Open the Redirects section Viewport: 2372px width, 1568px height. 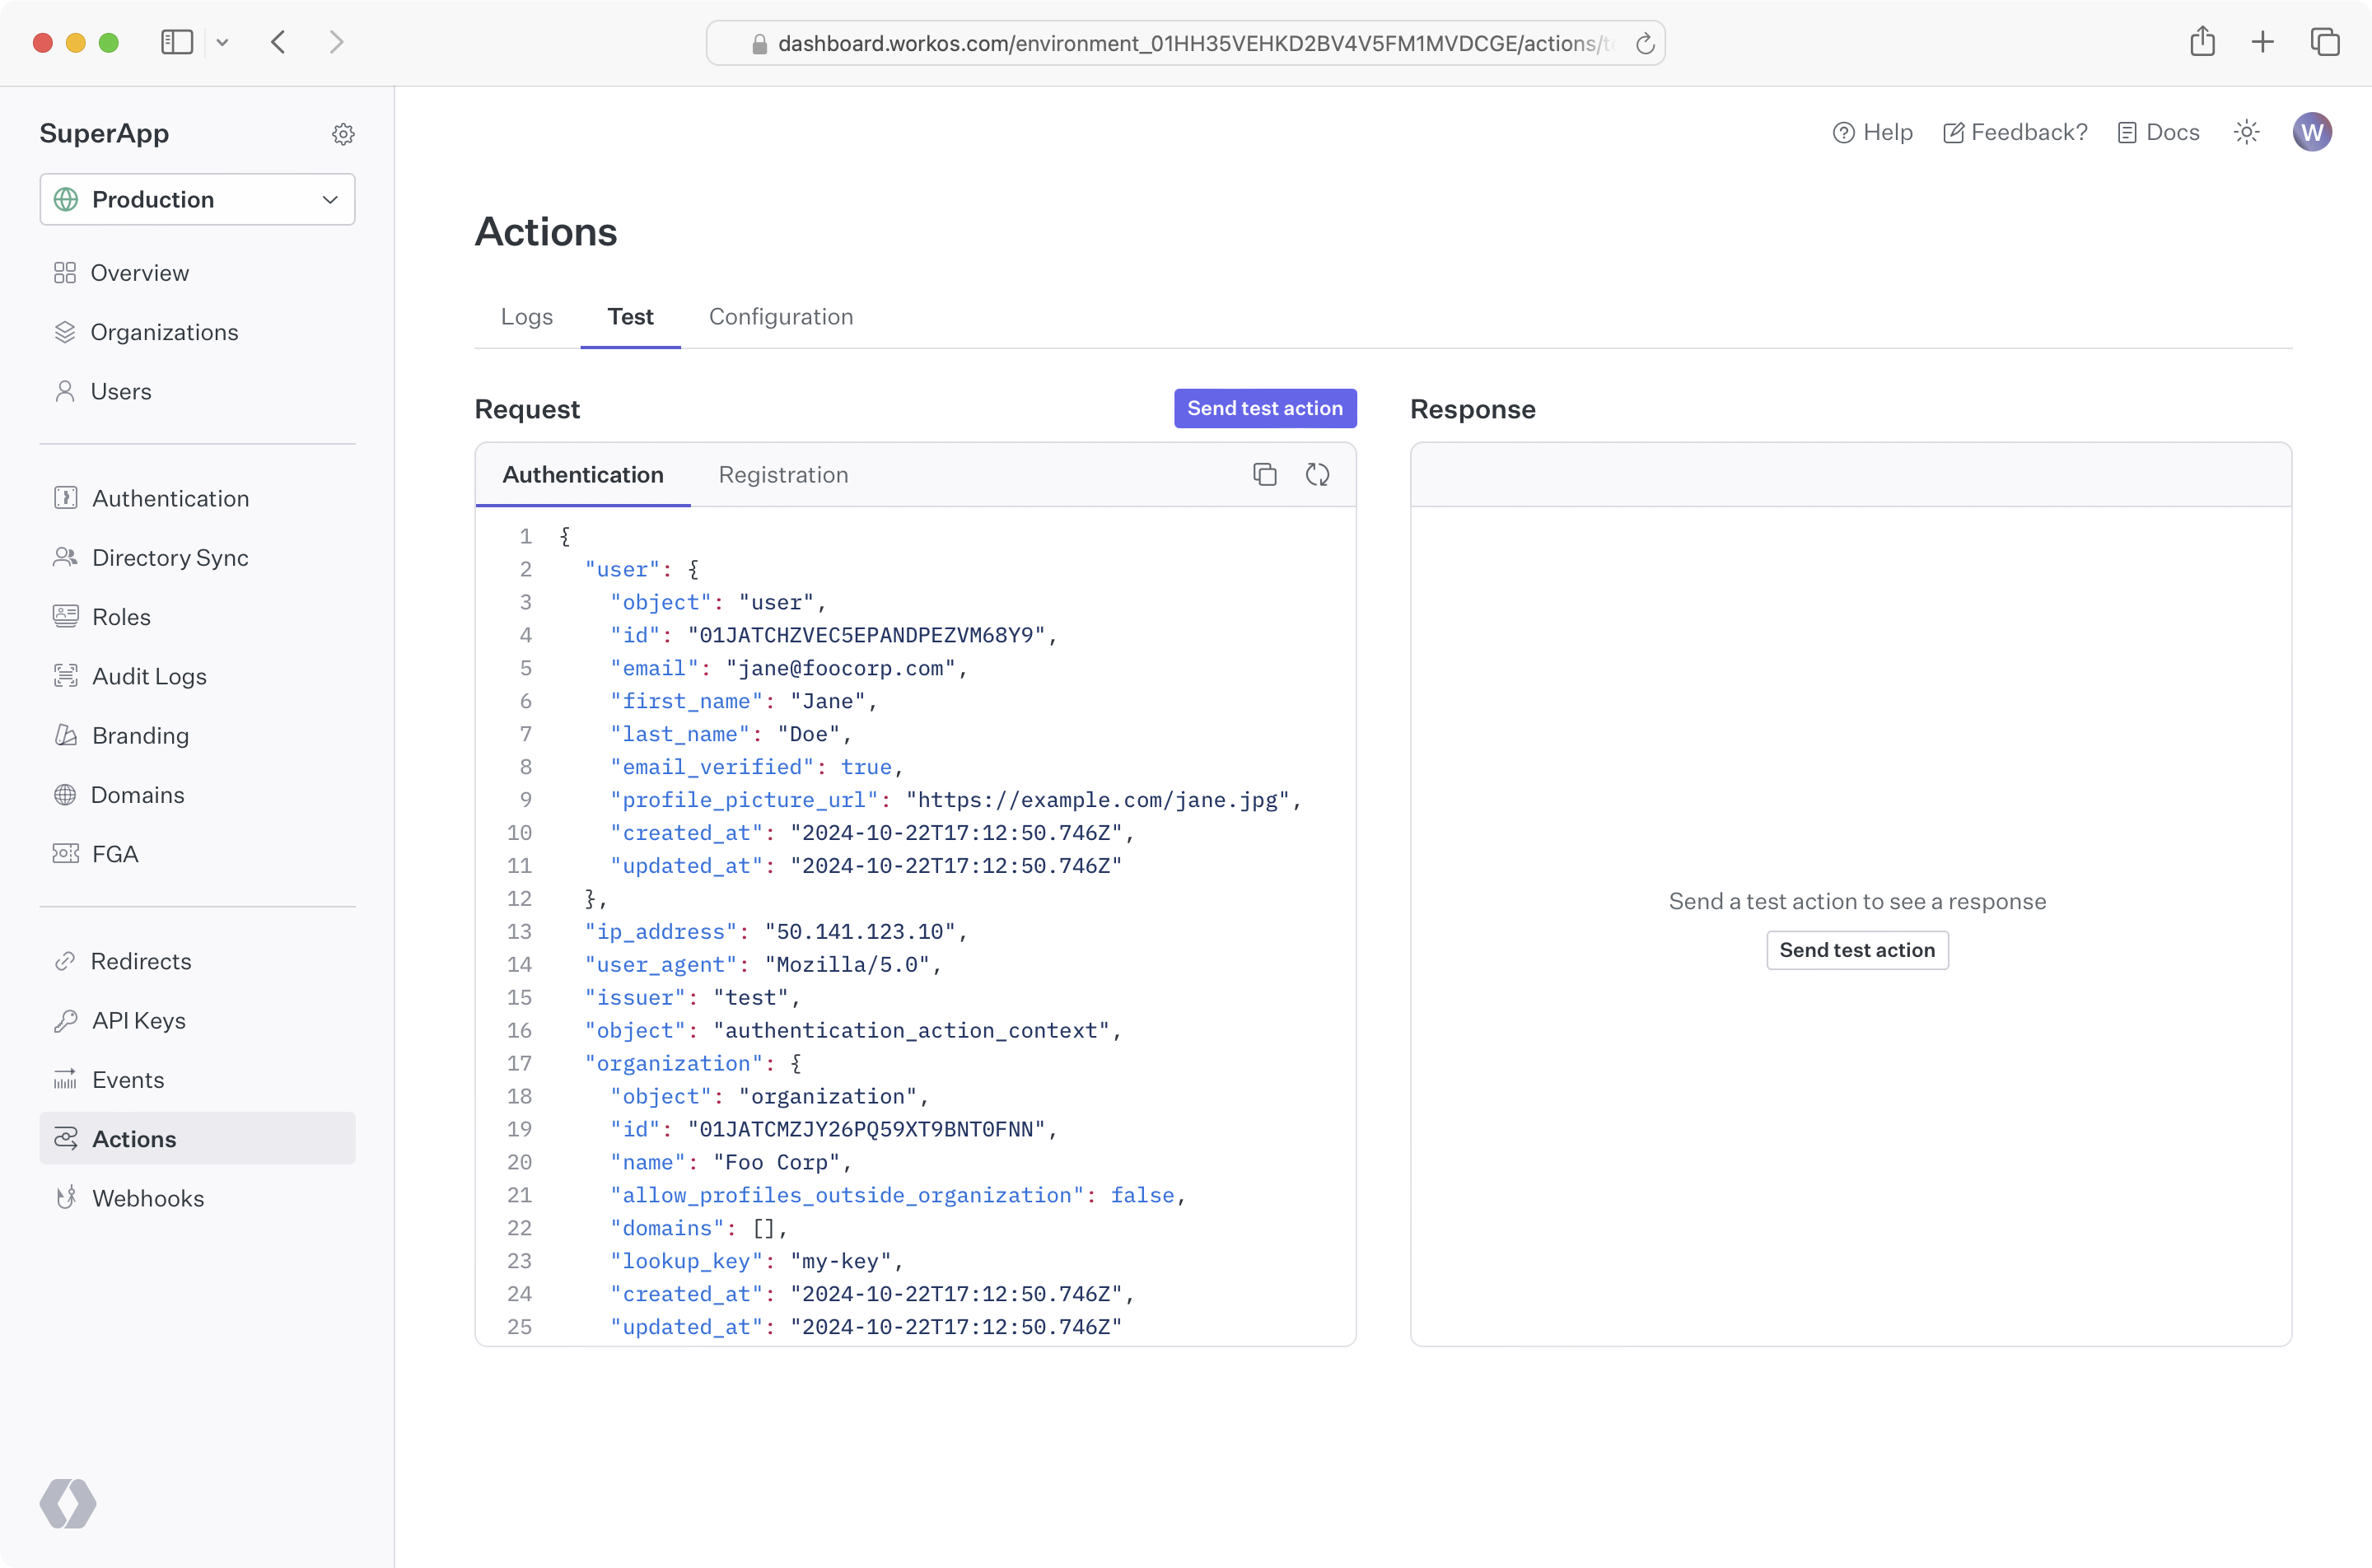click(141, 961)
